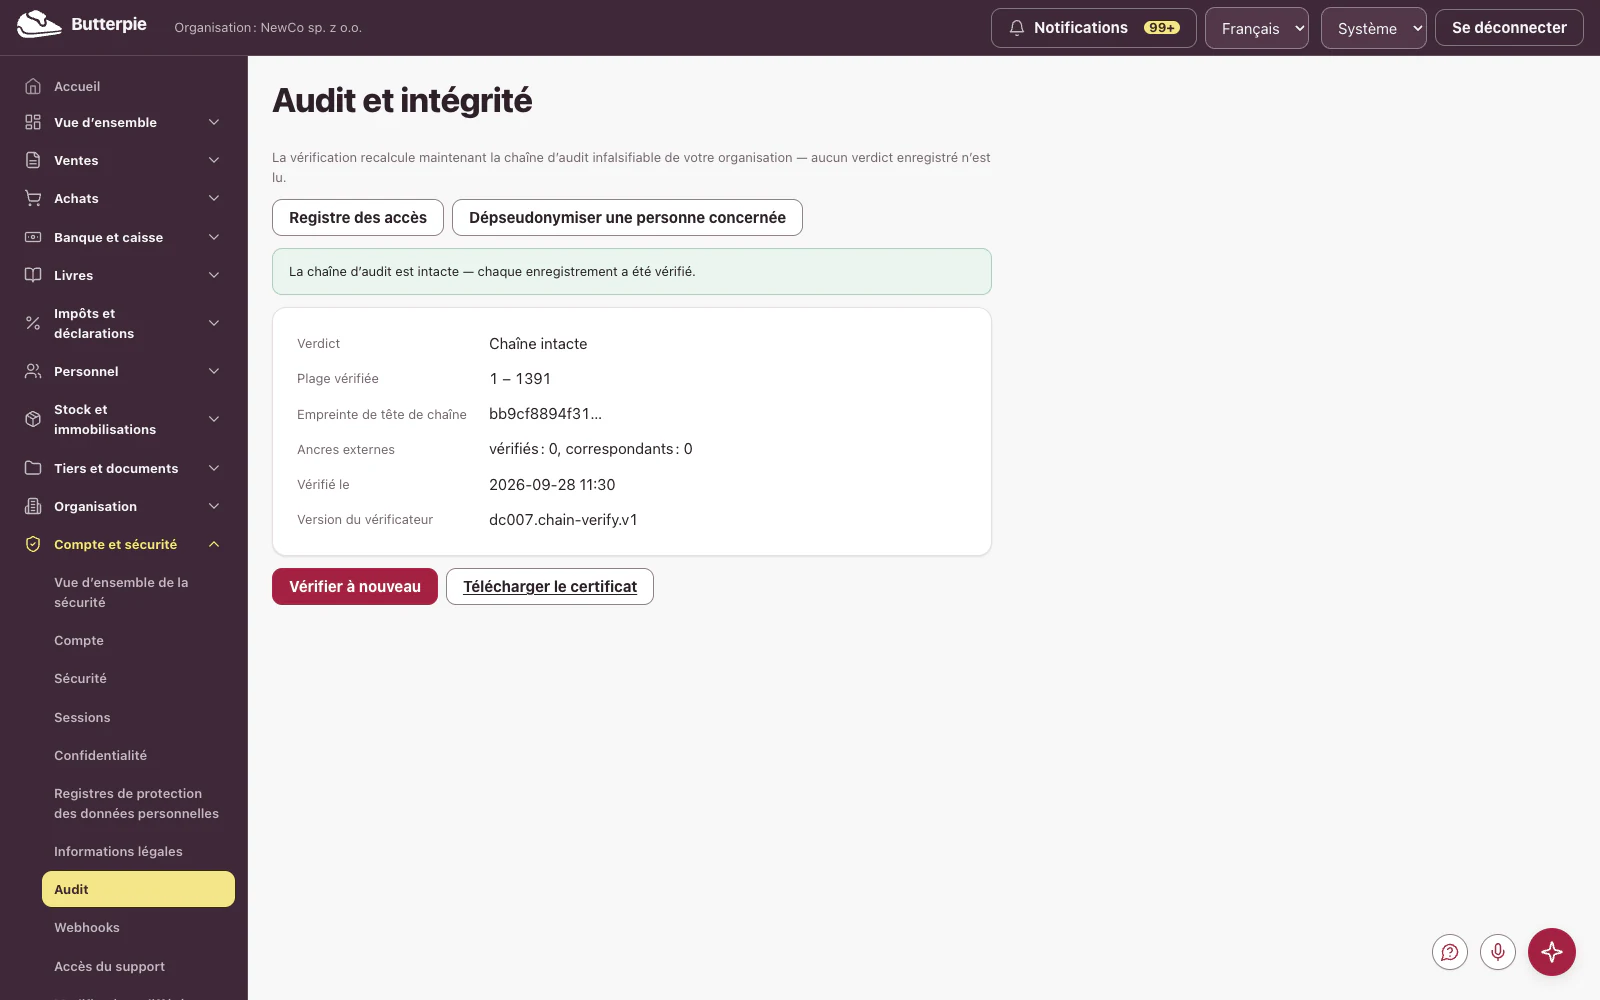Click the Accueil home icon
The width and height of the screenshot is (1600, 1000).
[33, 86]
